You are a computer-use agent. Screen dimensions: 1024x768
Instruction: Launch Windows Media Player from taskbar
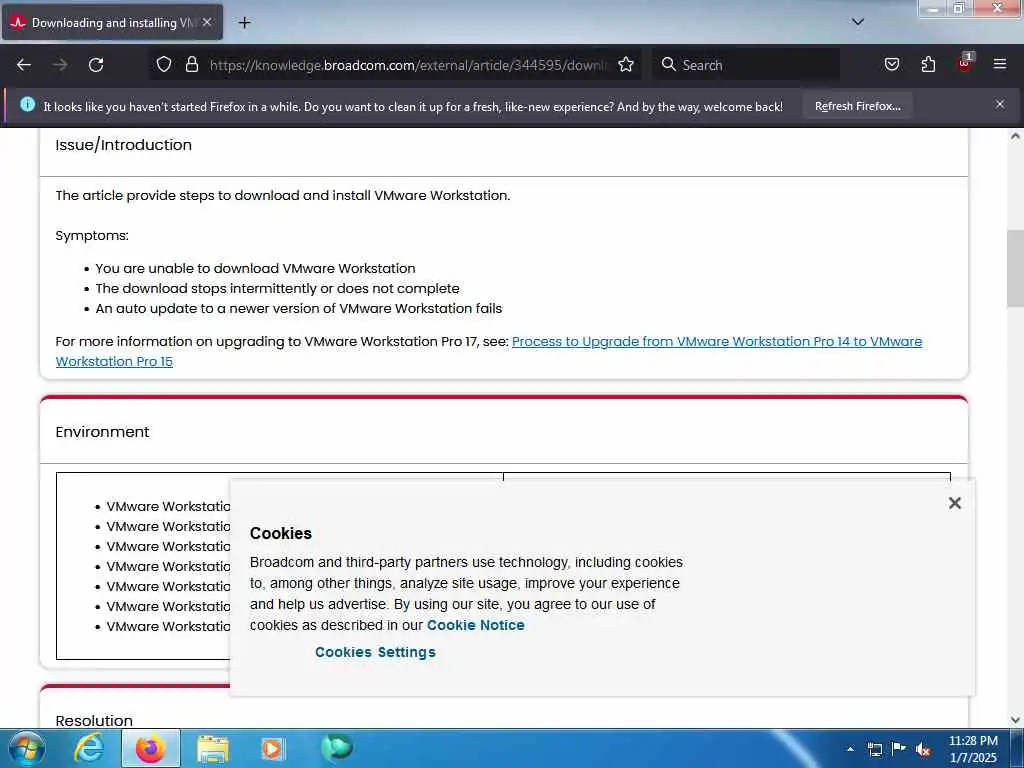pos(272,748)
